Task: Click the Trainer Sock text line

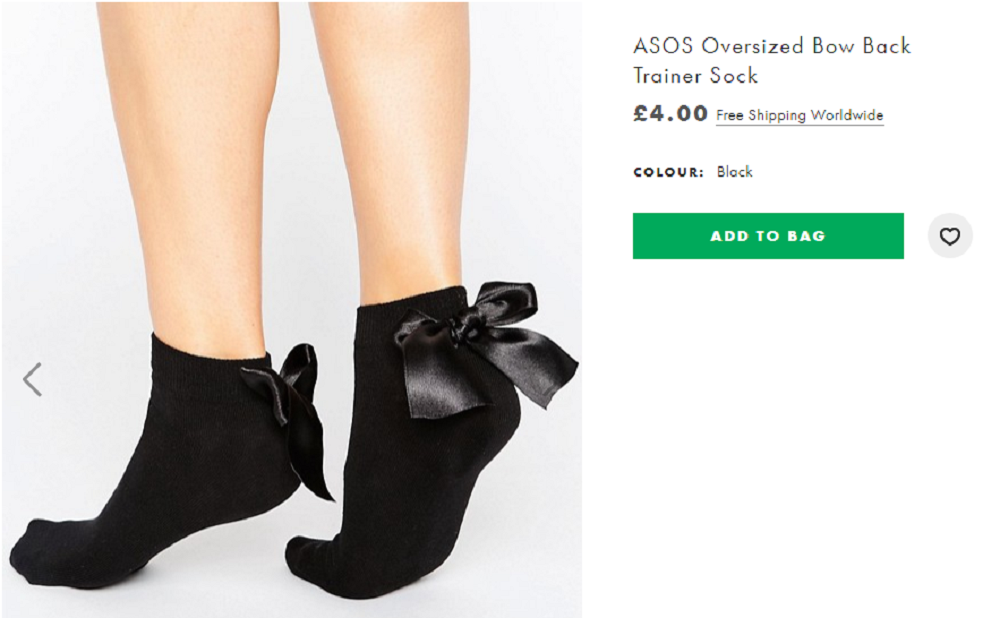Action: pyautogui.click(x=695, y=76)
